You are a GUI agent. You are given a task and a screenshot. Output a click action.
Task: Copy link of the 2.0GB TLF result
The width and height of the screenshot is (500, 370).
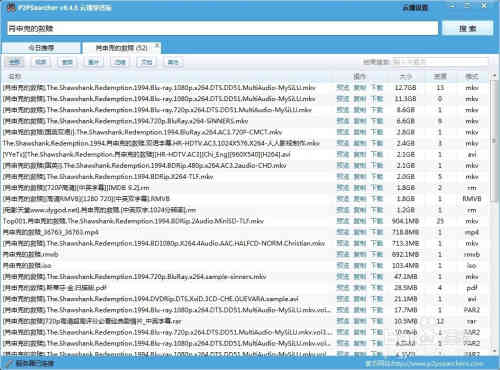(x=360, y=176)
